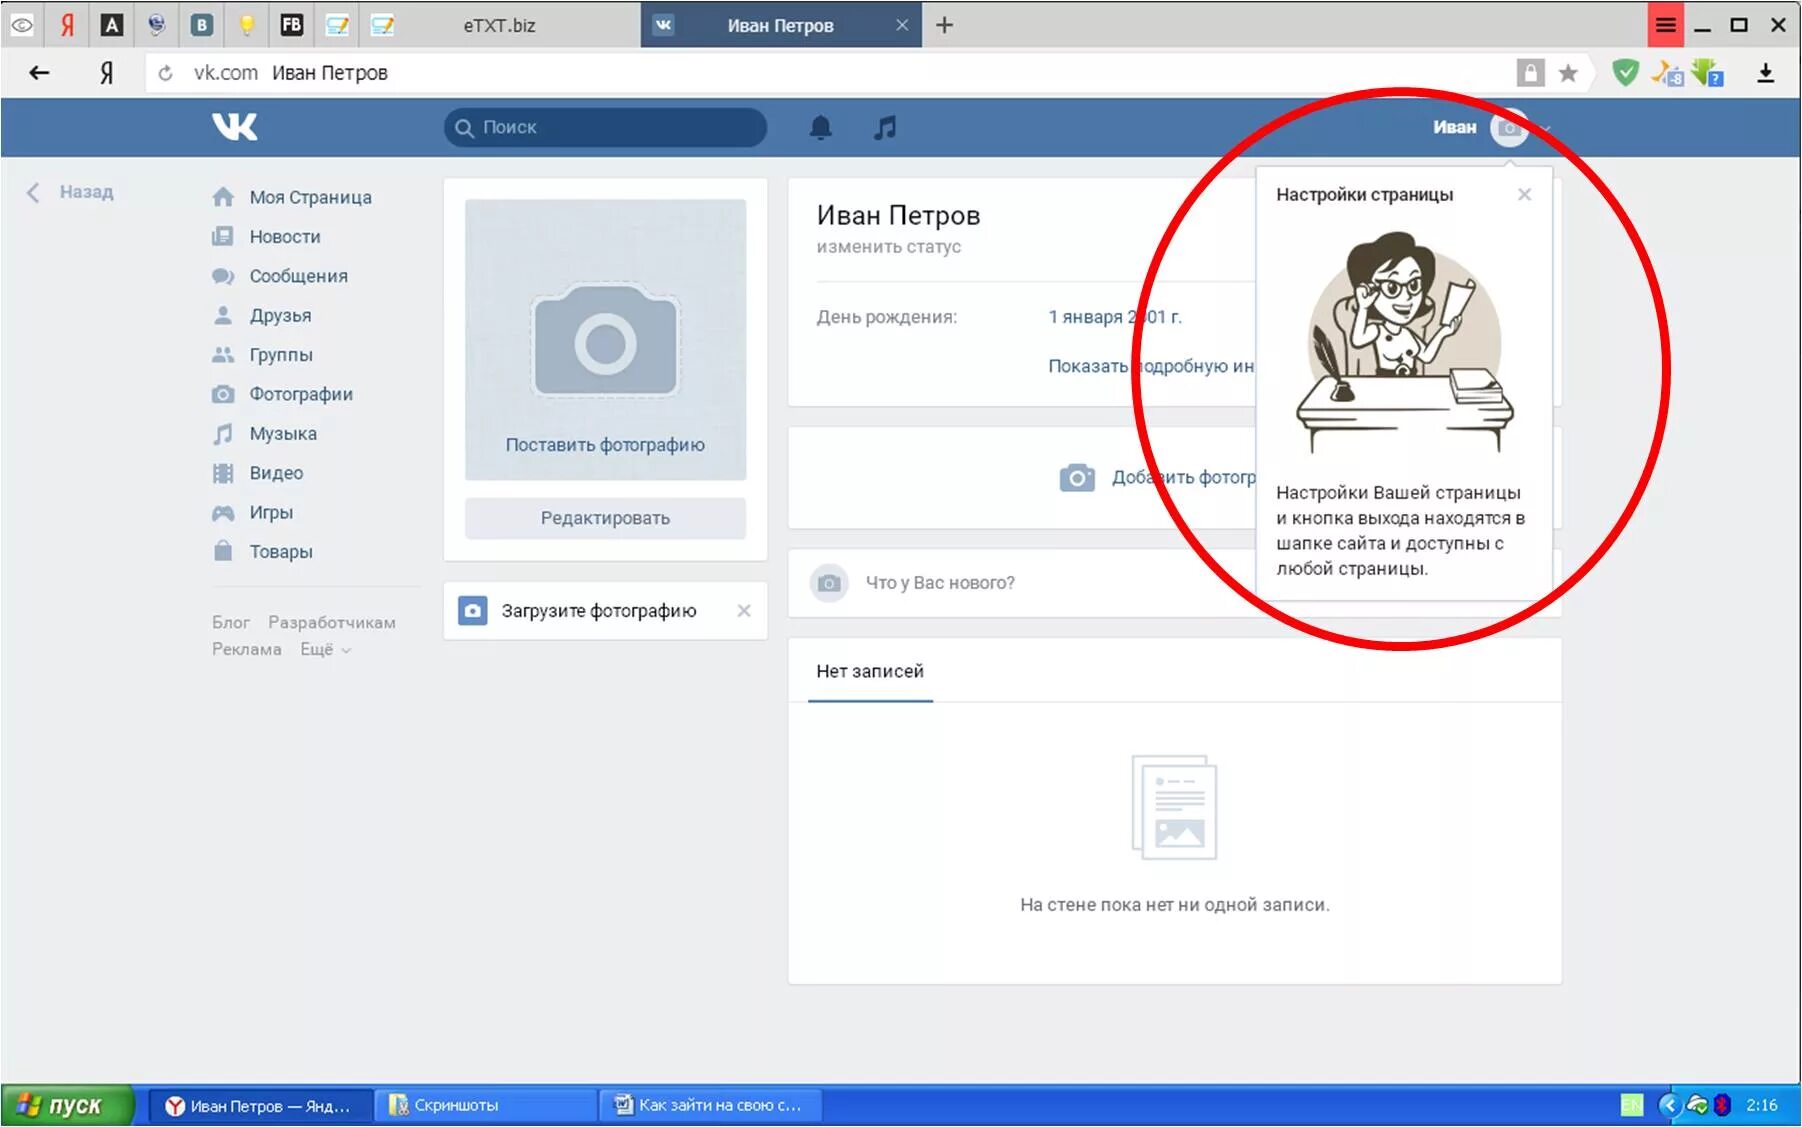Click the VK logo in header
Viewport: 1802px width, 1127px height.
[x=235, y=127]
